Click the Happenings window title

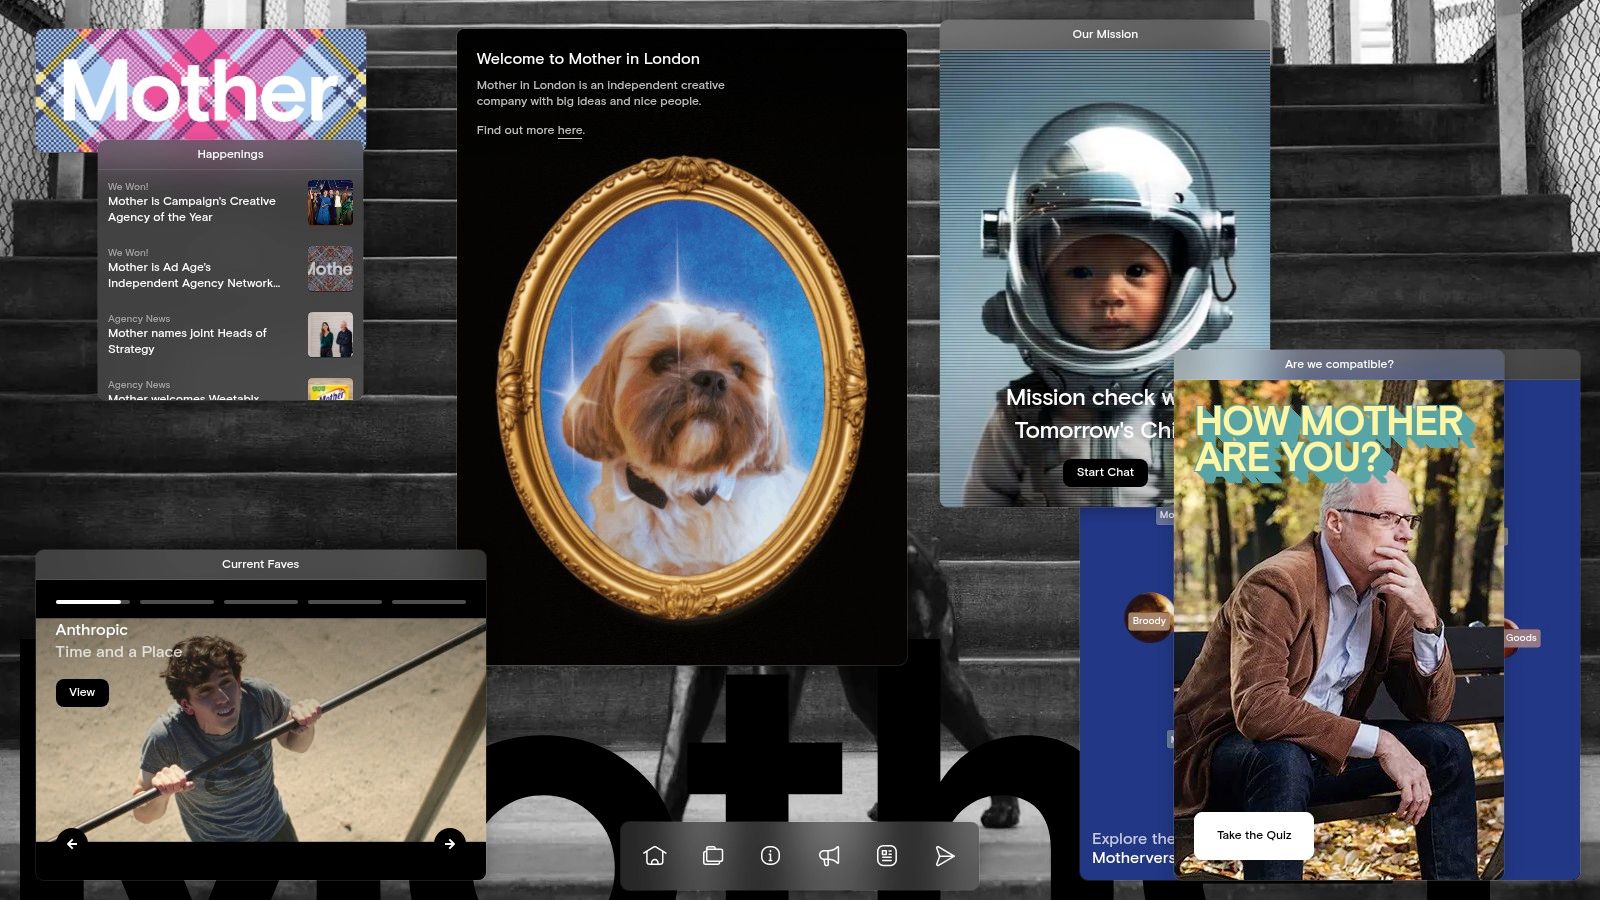point(230,155)
